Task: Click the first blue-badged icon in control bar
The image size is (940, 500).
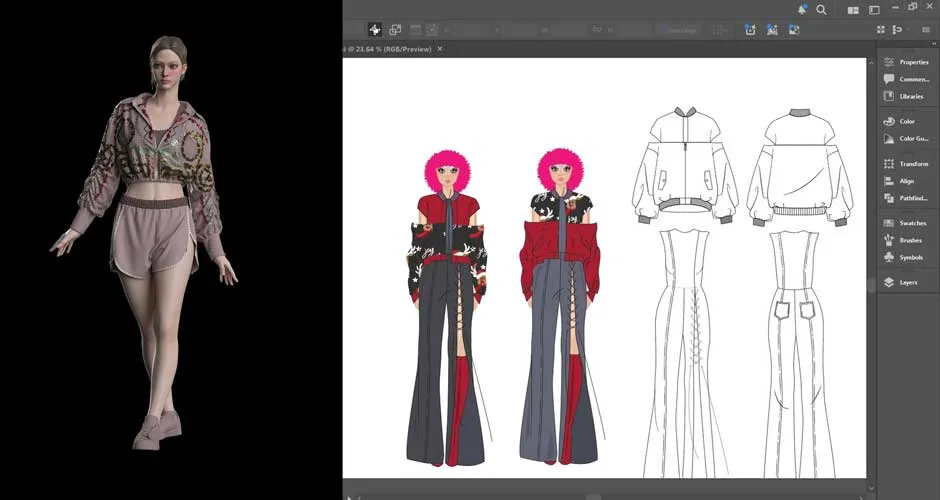Action: tap(751, 29)
